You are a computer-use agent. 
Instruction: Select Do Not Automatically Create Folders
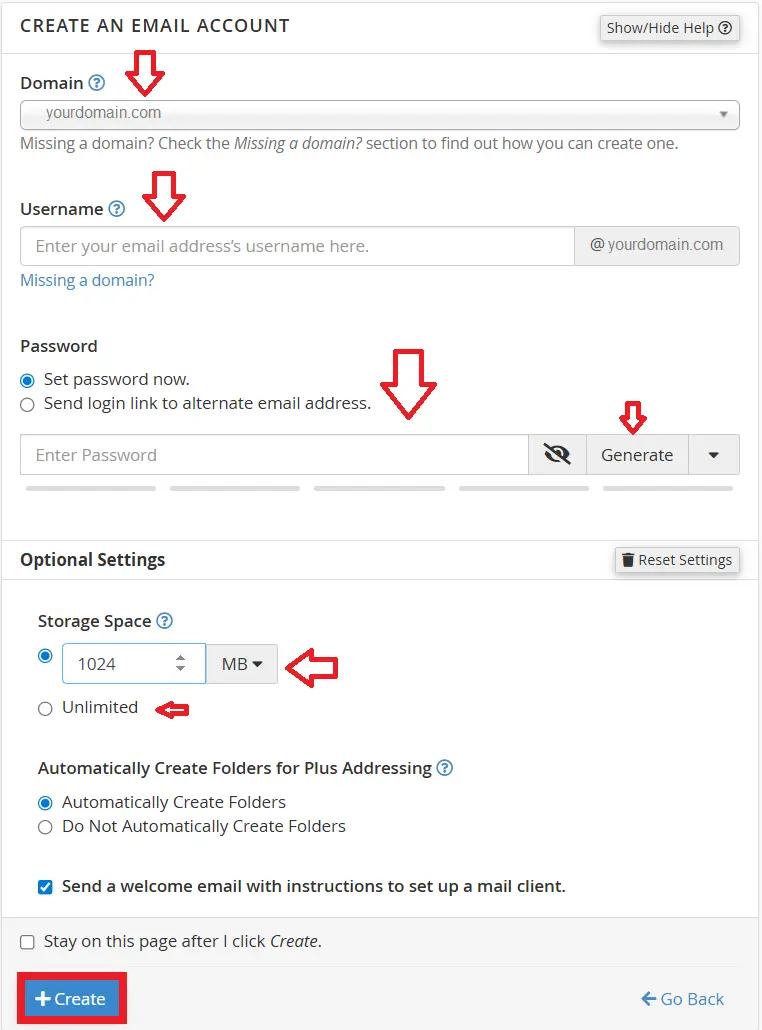tap(45, 827)
